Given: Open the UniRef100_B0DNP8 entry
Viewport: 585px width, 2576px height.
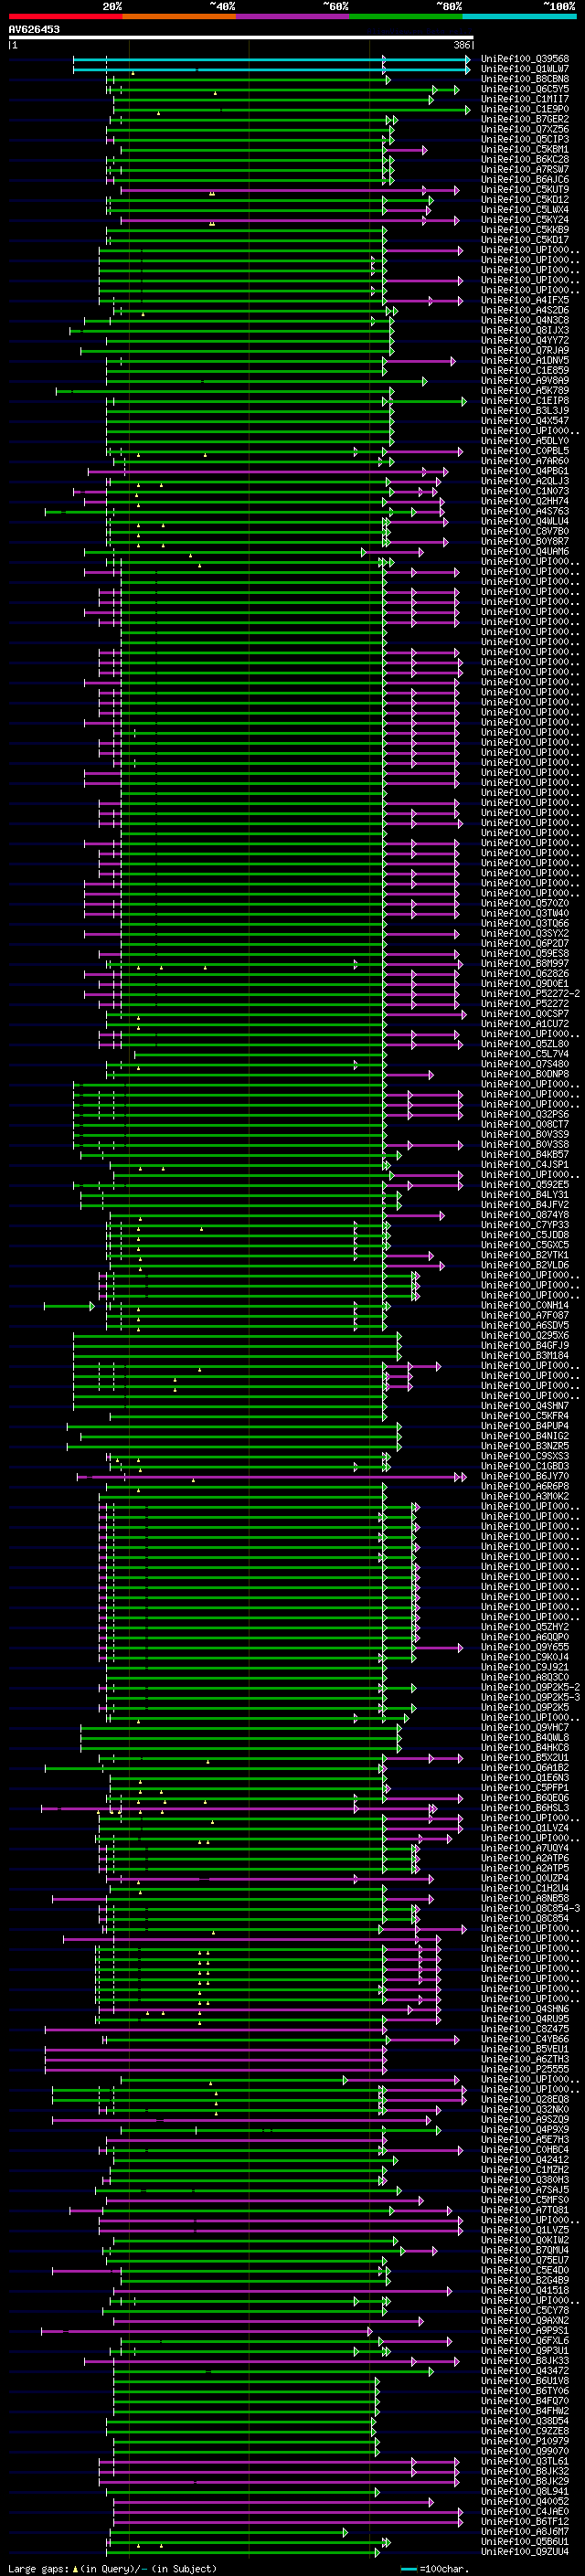Looking at the screenshot, I should [x=525, y=1074].
